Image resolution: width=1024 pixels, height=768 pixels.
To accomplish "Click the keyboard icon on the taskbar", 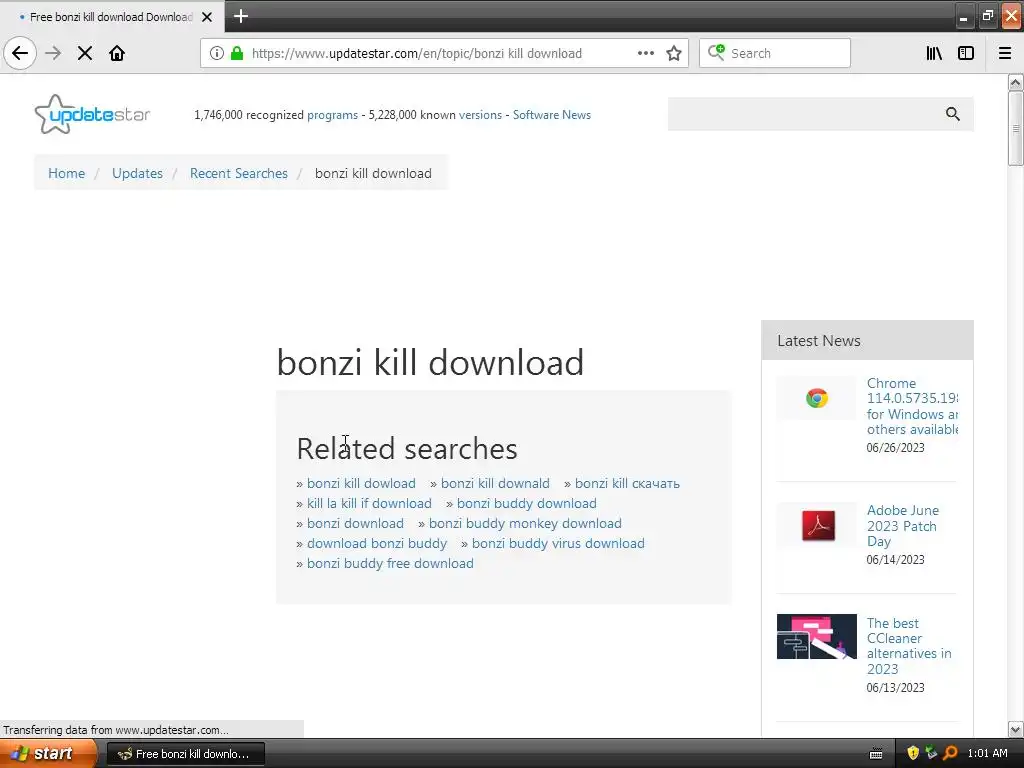I will point(876,754).
